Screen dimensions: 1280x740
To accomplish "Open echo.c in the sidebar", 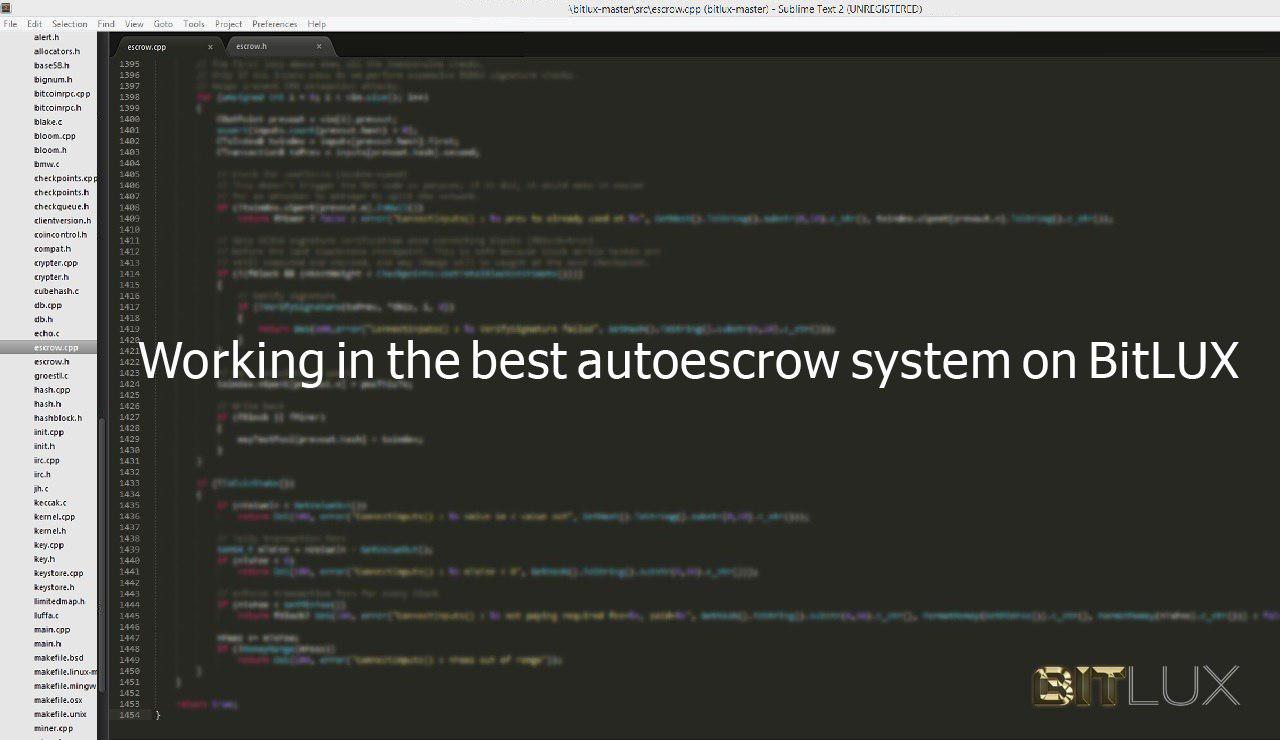I will tap(47, 333).
